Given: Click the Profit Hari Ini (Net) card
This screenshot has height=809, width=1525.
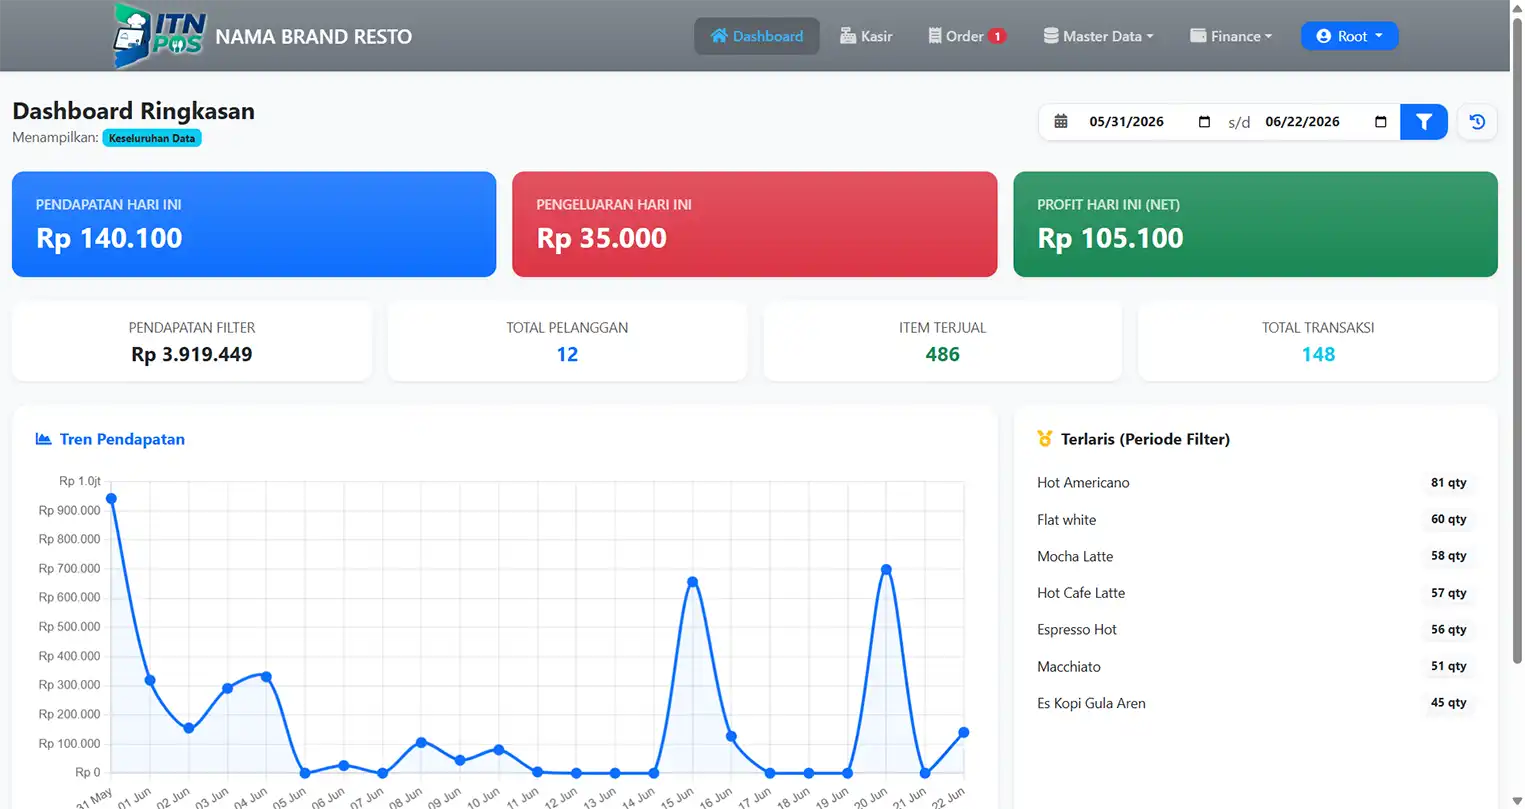Looking at the screenshot, I should [x=1256, y=224].
